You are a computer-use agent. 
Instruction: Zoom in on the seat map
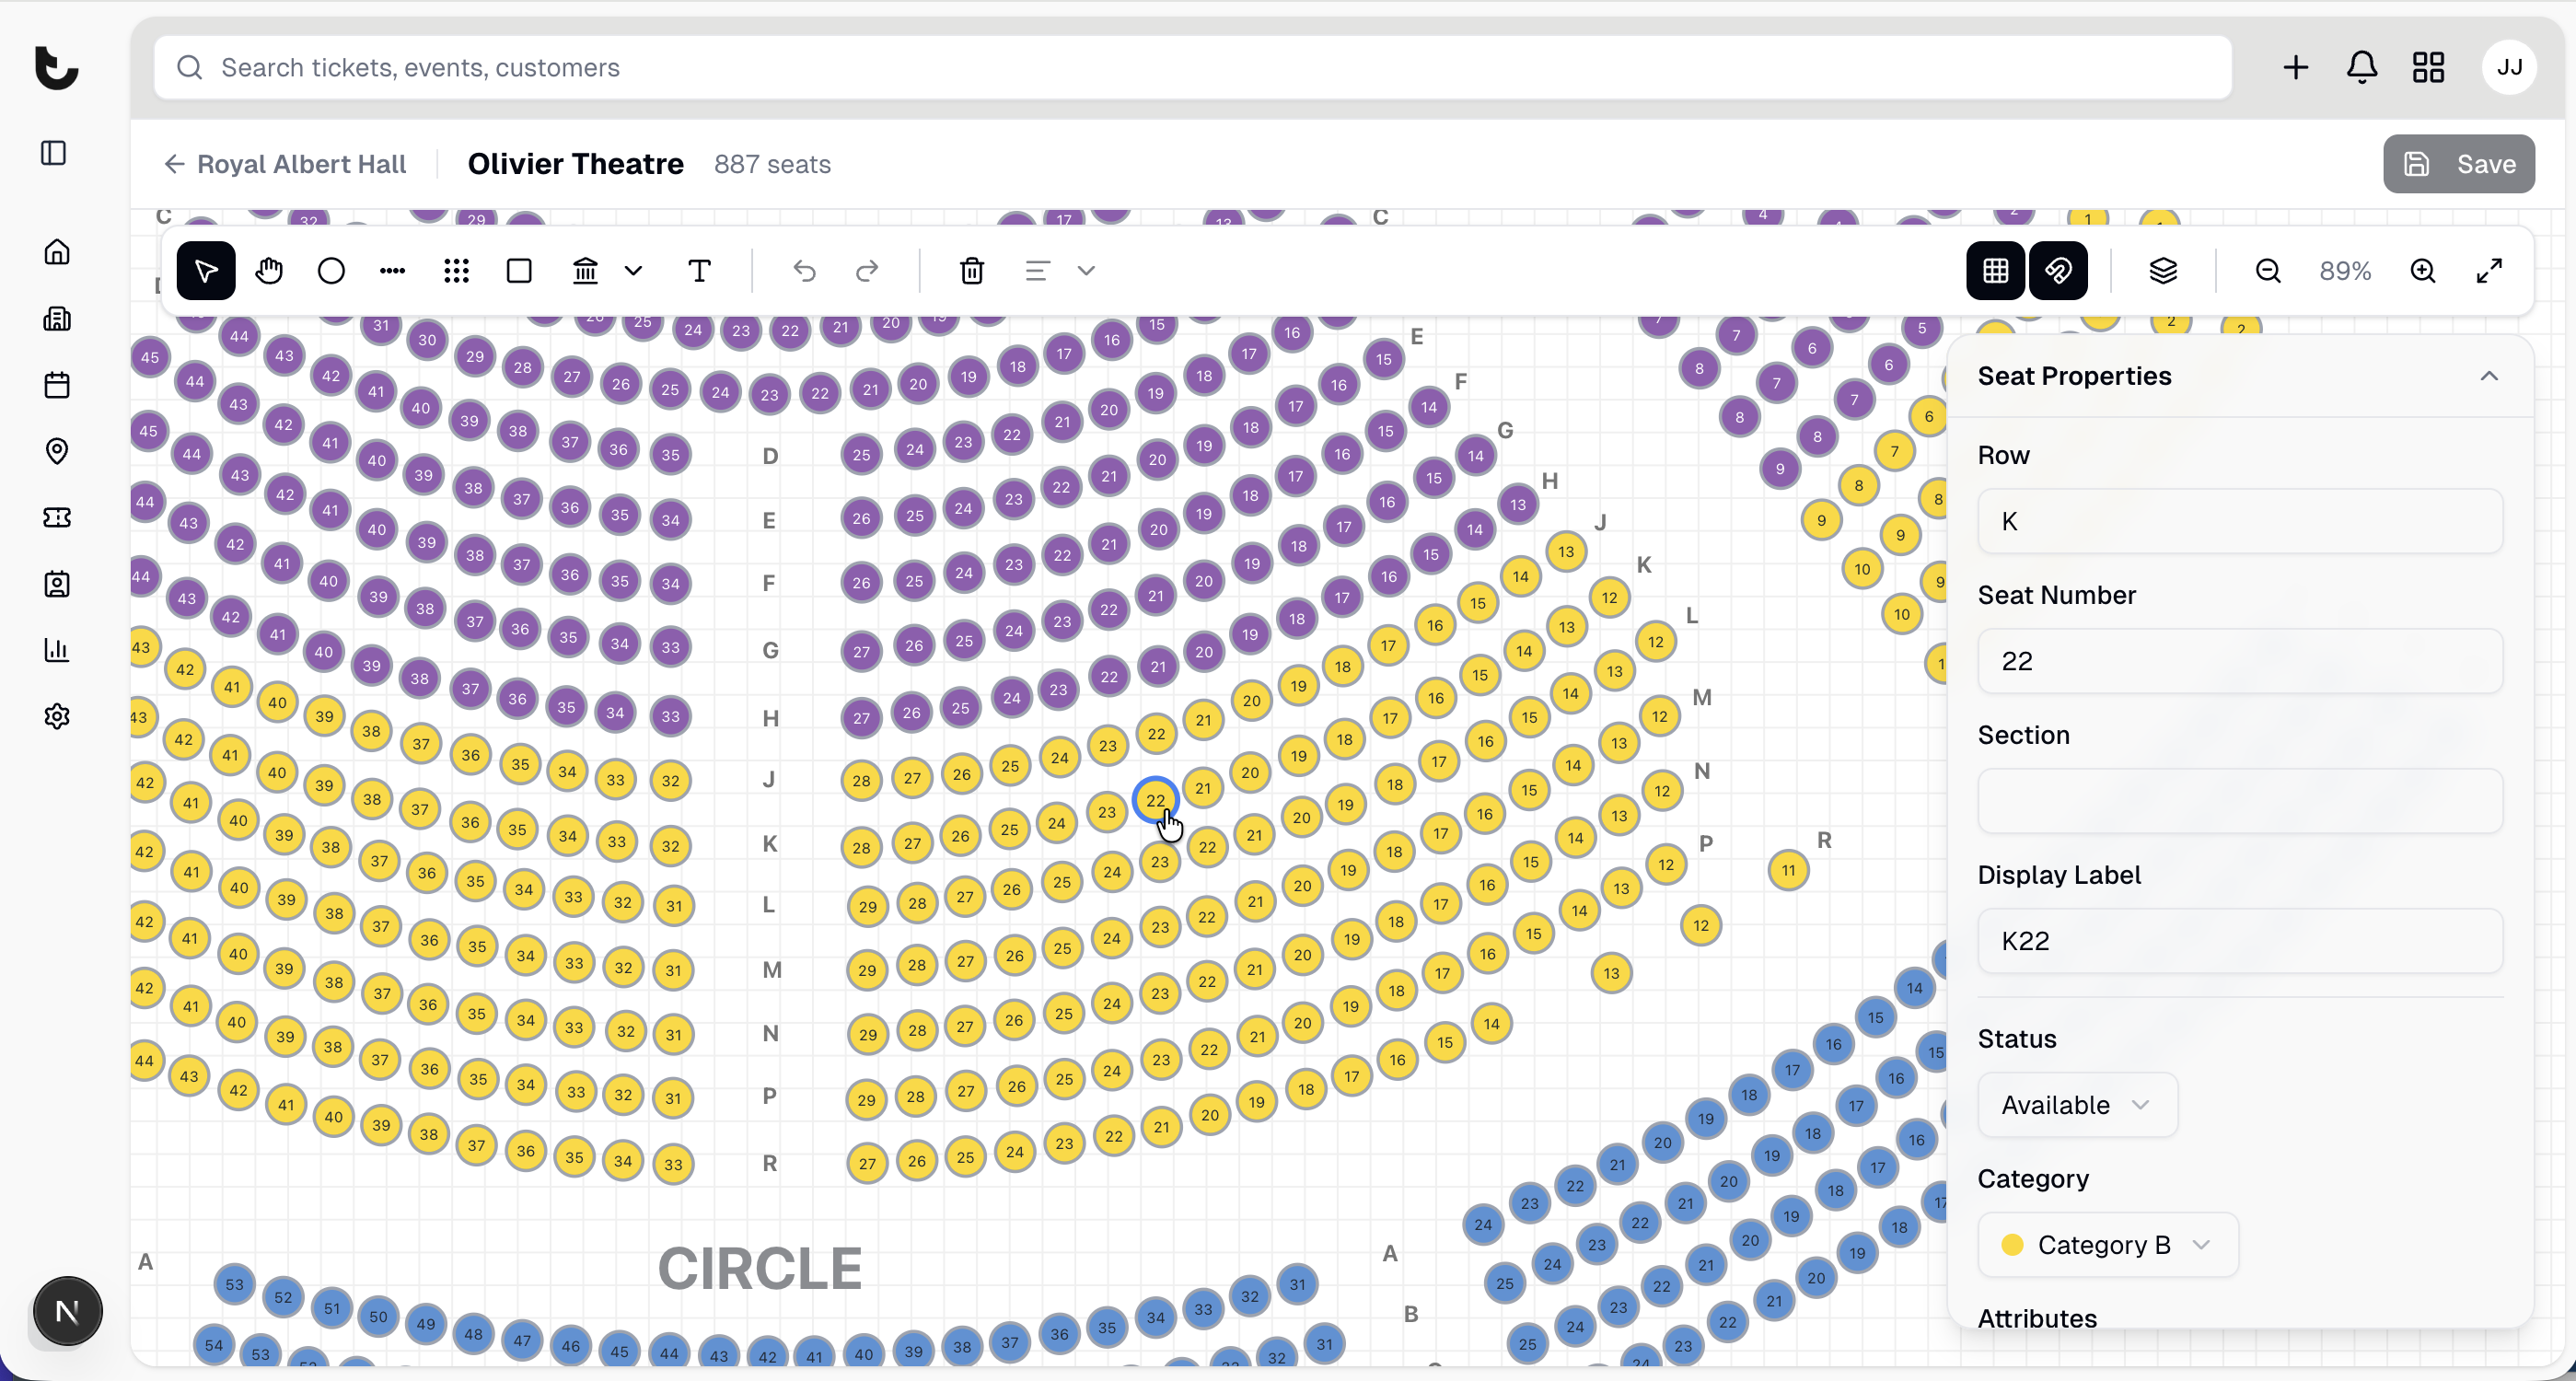[2424, 270]
